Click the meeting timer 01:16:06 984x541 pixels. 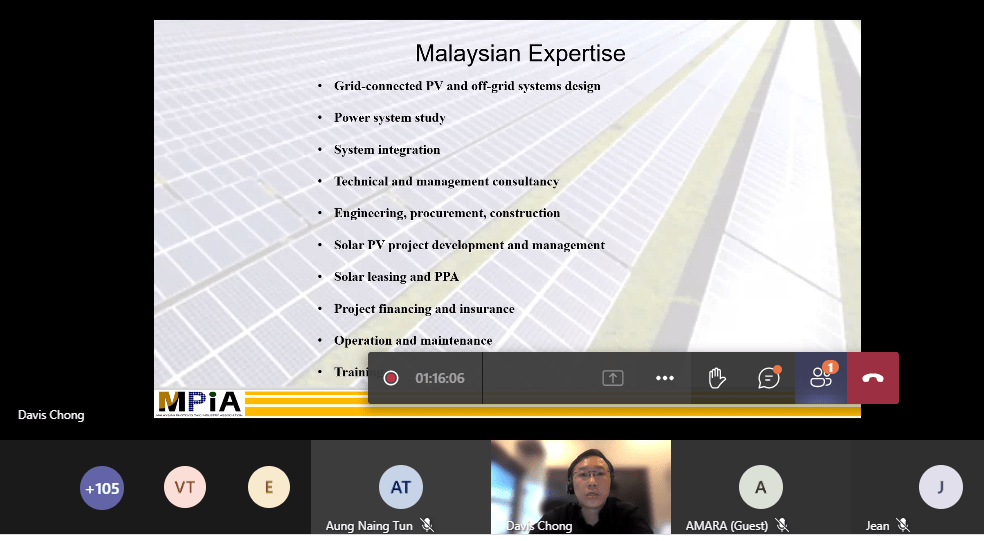pyautogui.click(x=440, y=378)
